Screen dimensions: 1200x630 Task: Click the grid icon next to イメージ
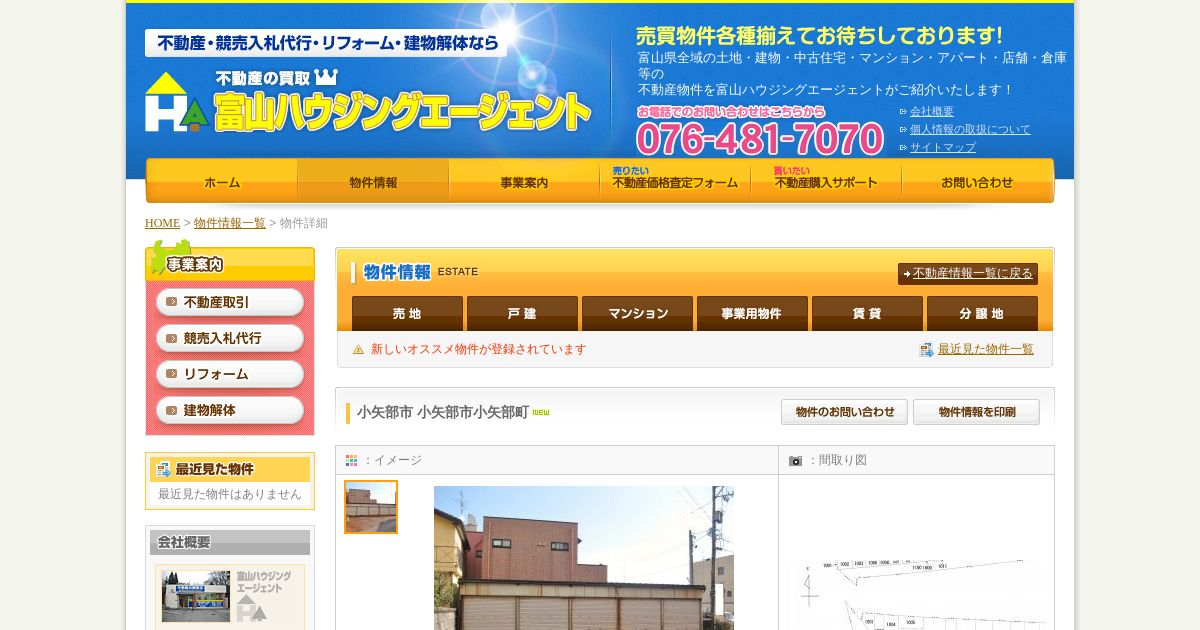351,461
